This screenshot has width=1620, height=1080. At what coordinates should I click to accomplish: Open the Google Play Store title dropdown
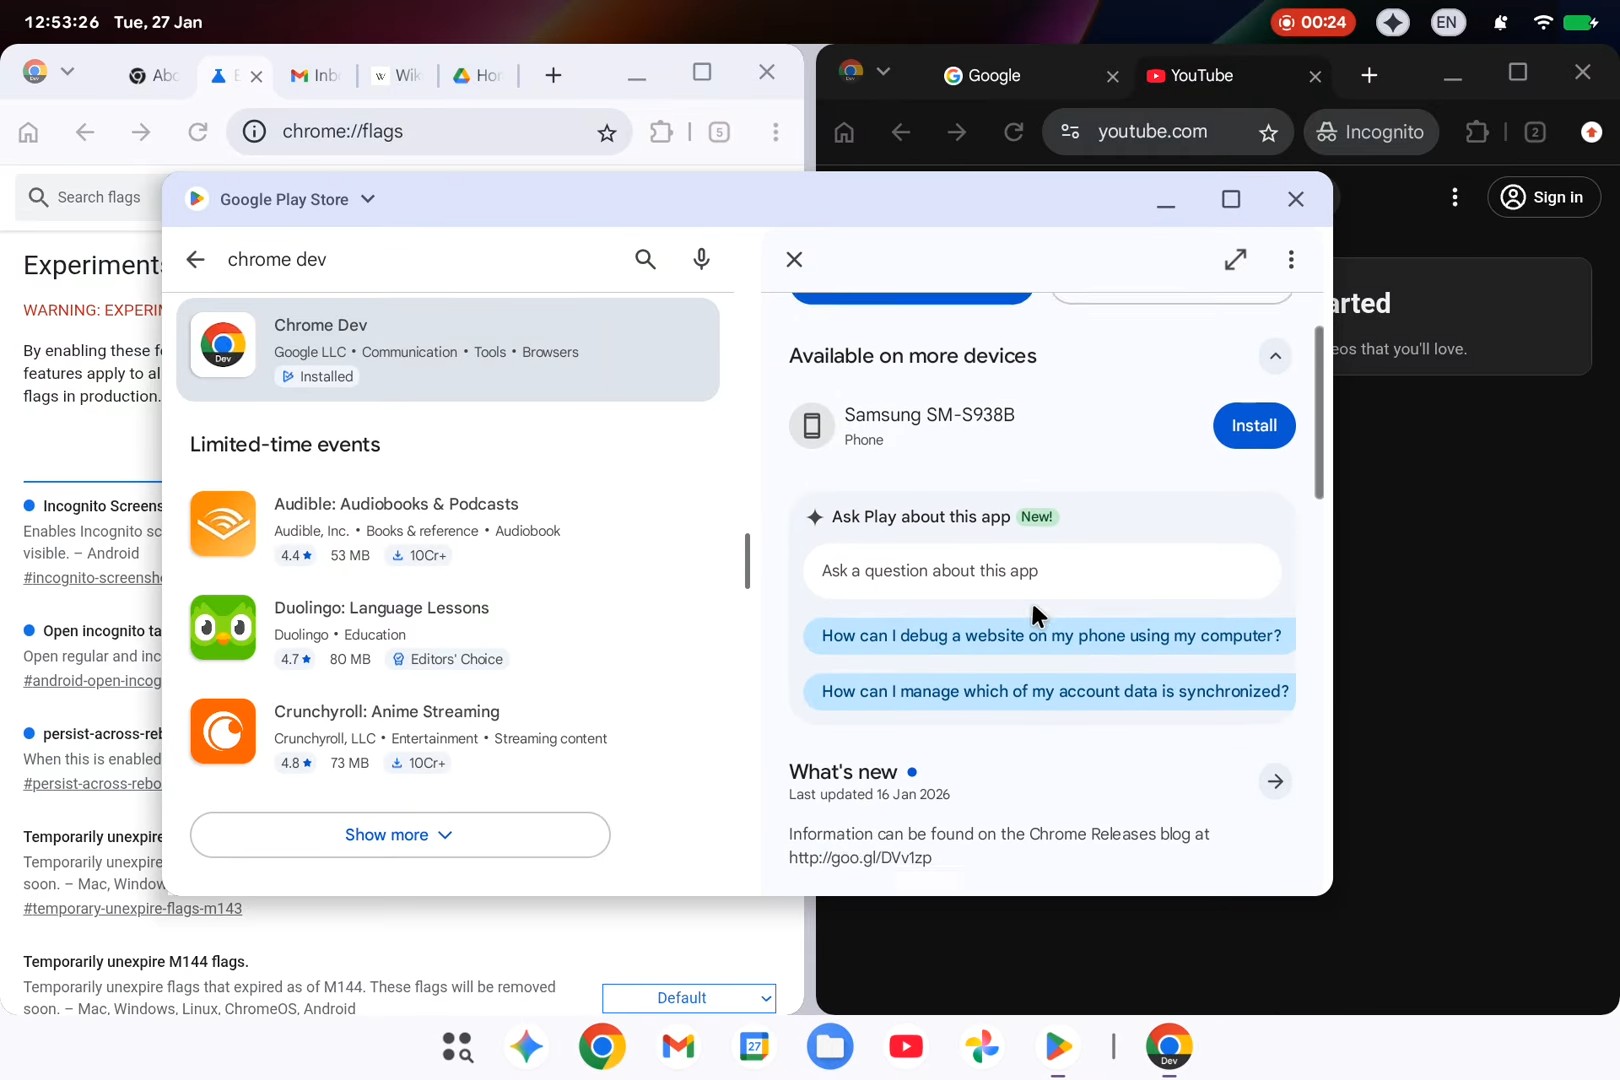[x=368, y=199]
